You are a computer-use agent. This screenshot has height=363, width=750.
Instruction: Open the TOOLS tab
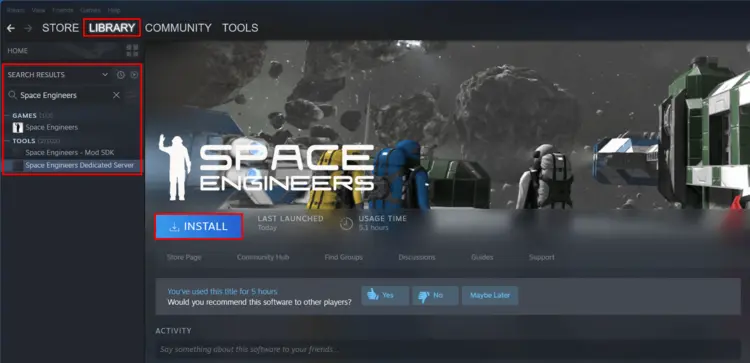coord(240,28)
